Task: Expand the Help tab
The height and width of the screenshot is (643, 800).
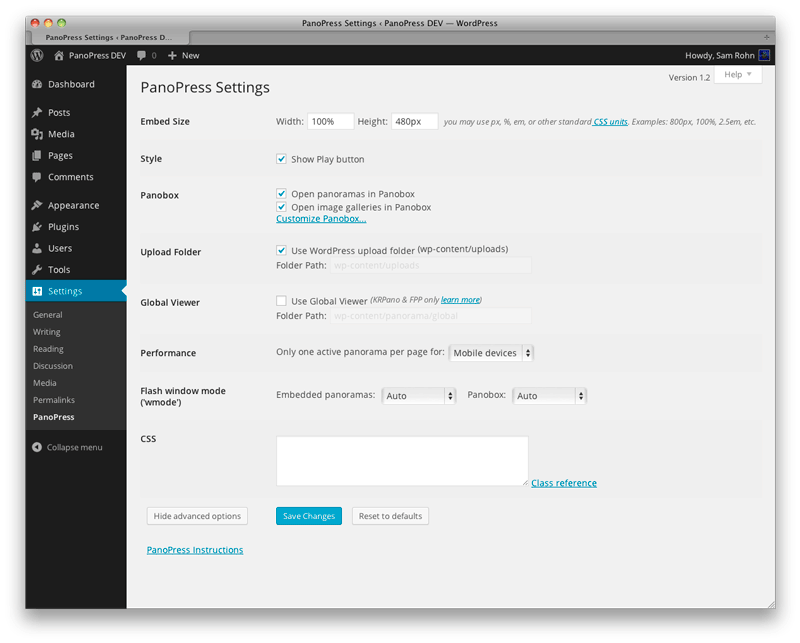Action: (738, 75)
